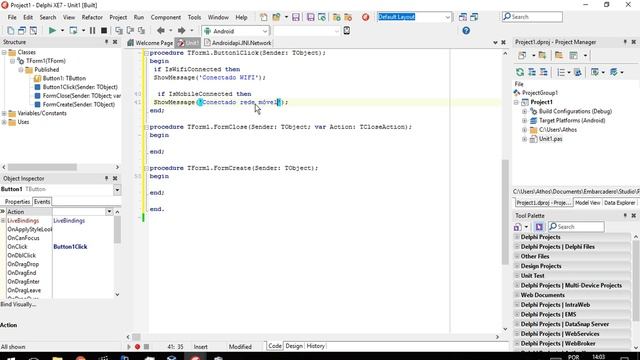Click Tool Palette category filter icon
The width and height of the screenshot is (640, 360).
(539, 227)
